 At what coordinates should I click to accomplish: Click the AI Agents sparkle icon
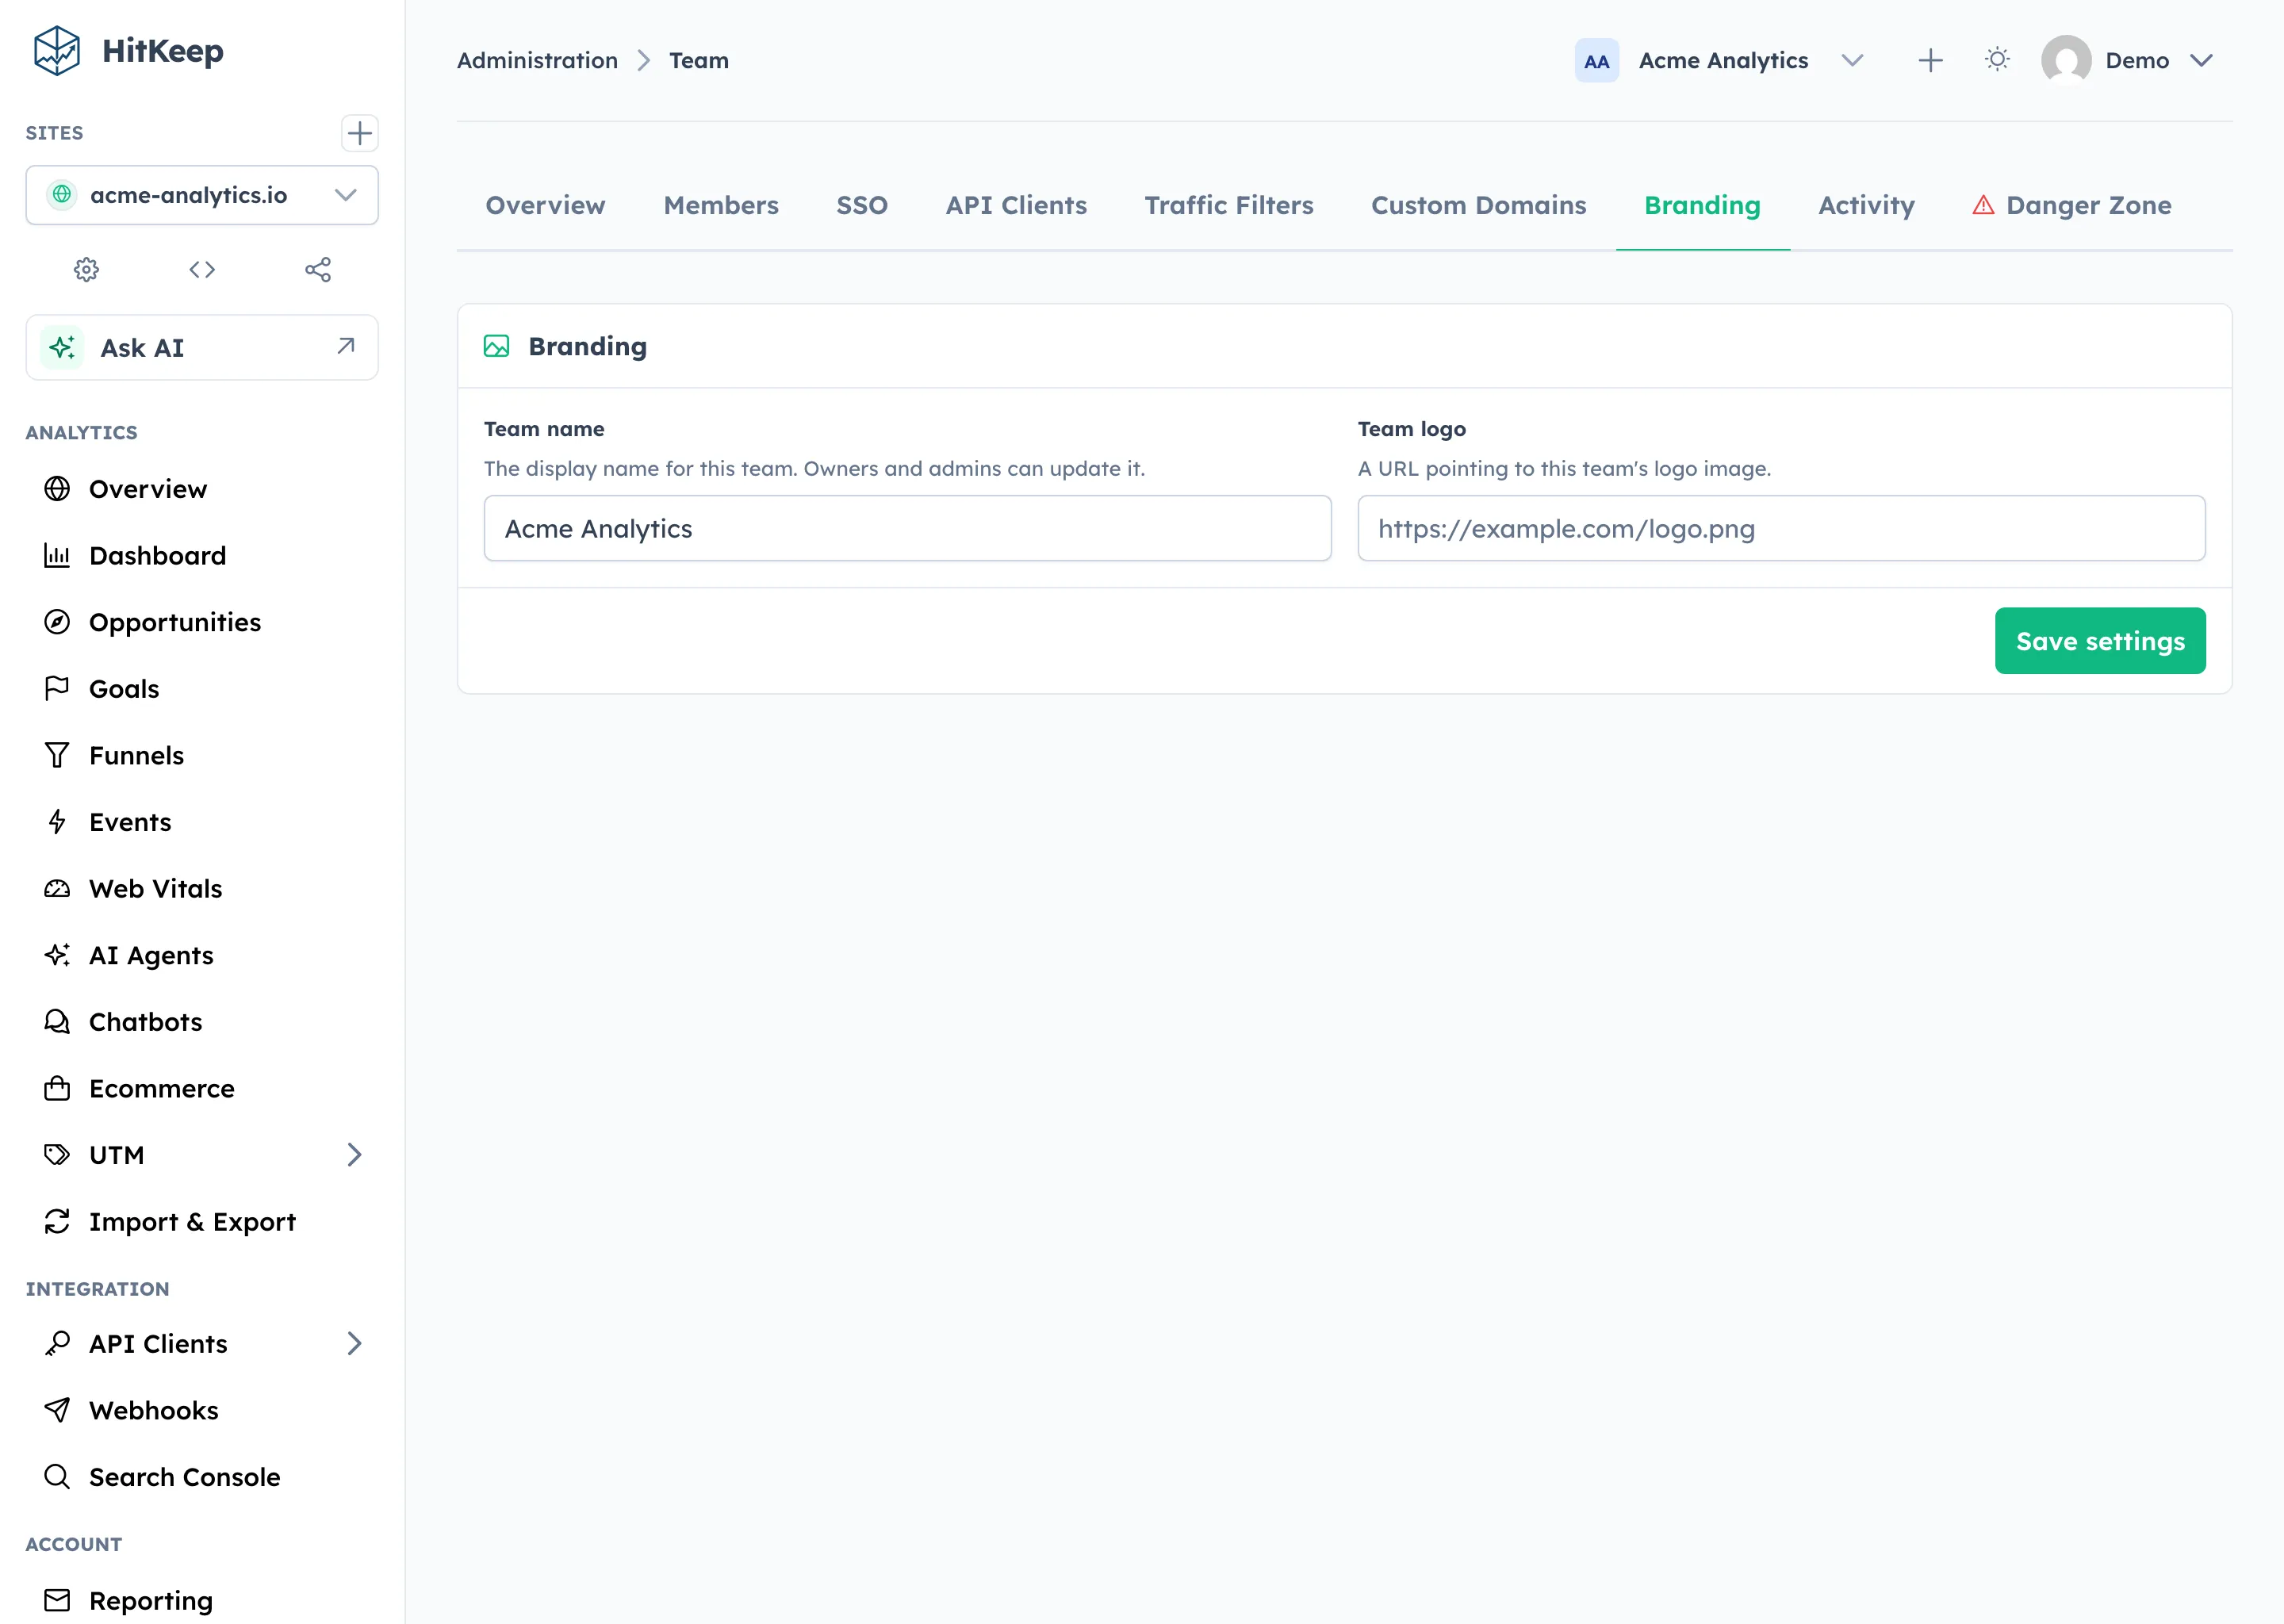click(57, 955)
